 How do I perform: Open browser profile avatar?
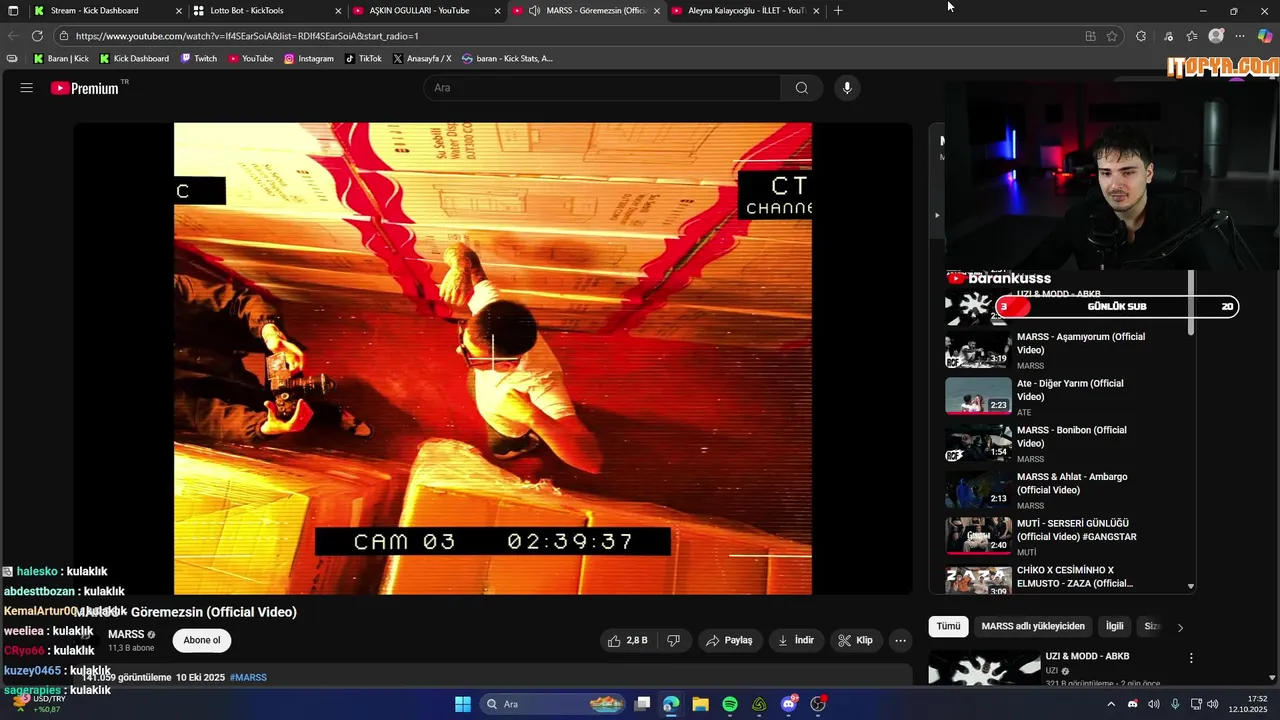(x=1216, y=36)
